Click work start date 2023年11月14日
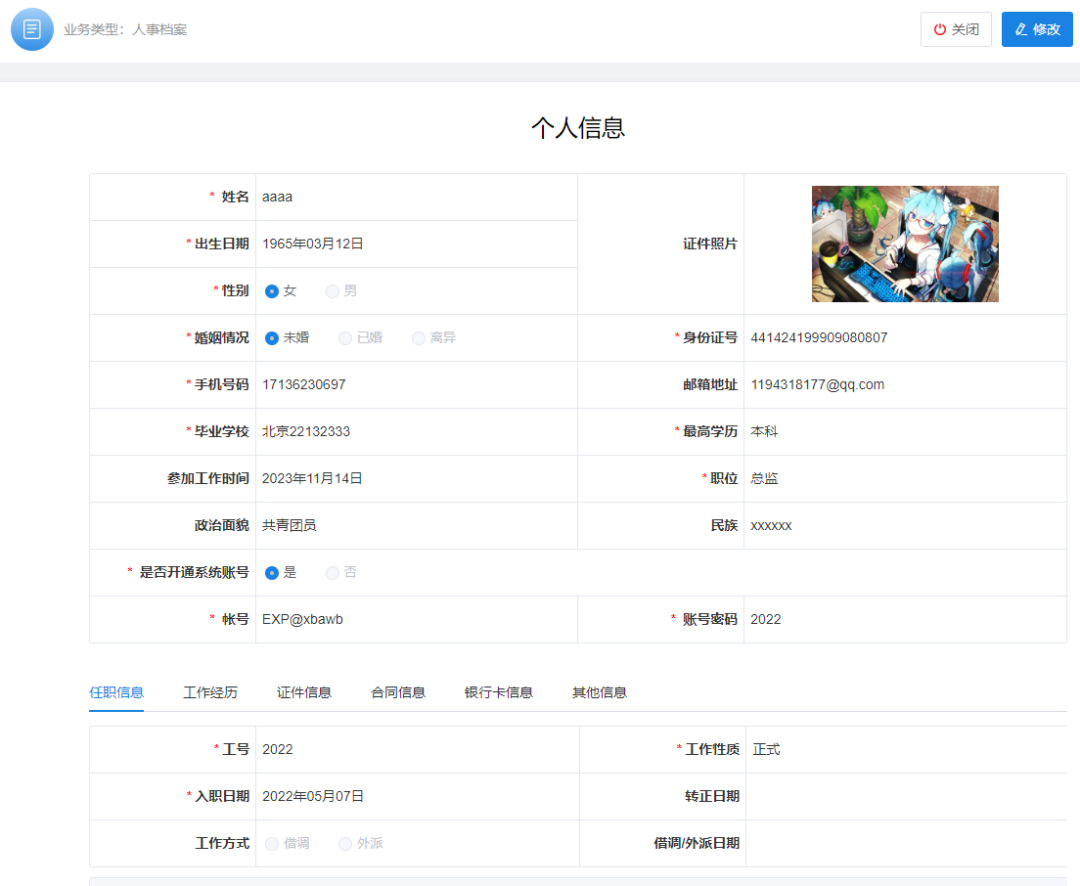1080x886 pixels. pos(312,478)
